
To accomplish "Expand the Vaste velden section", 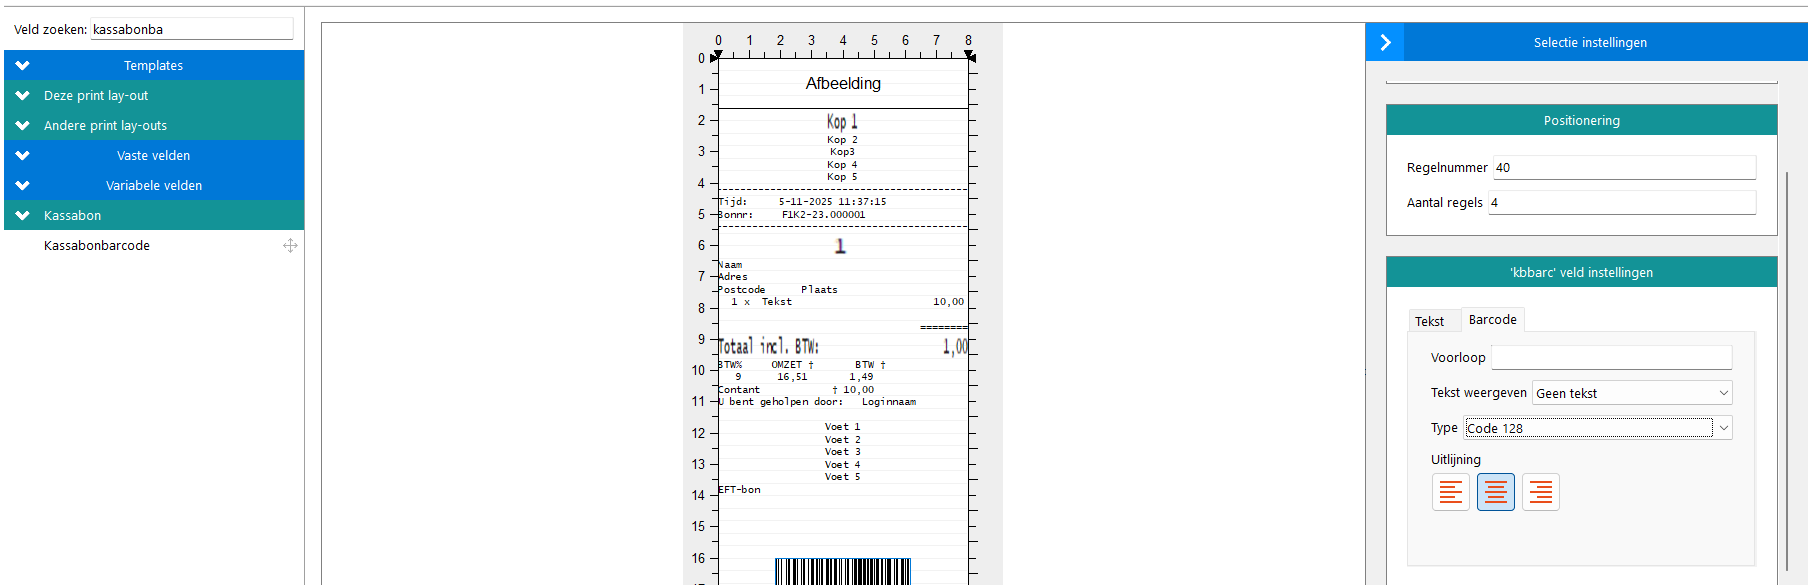I will click(23, 156).
